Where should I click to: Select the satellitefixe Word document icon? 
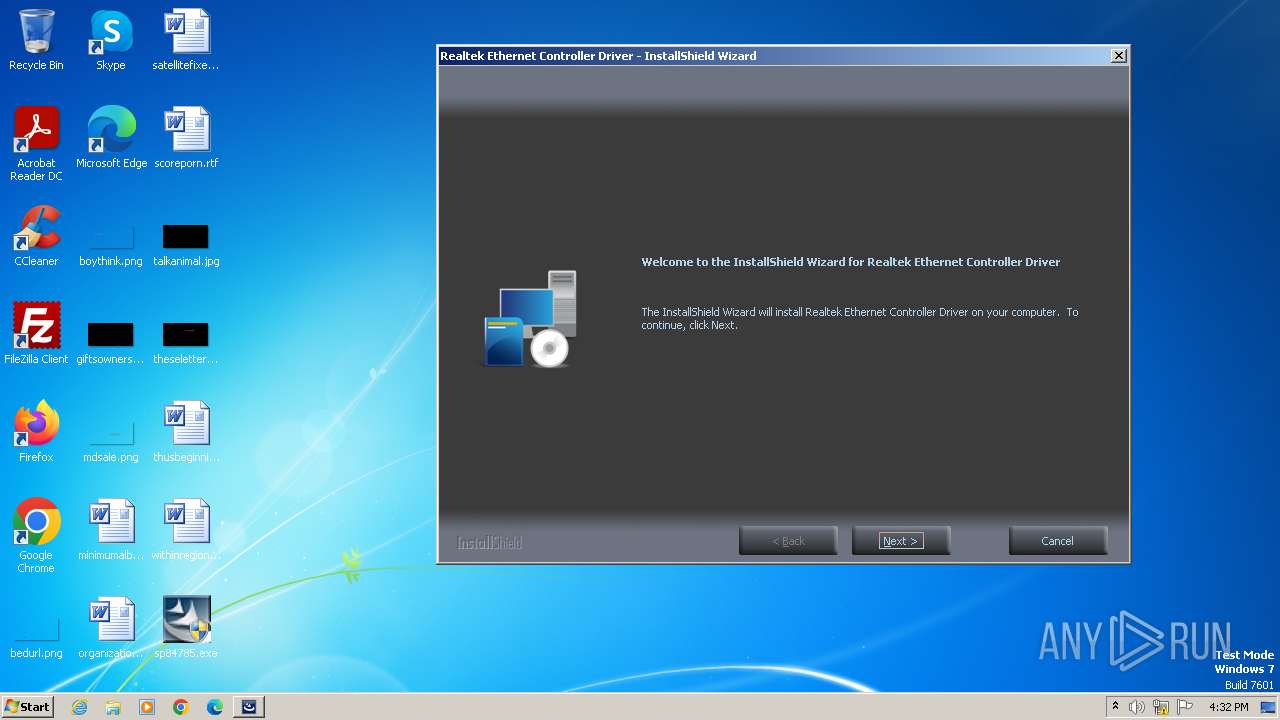186,40
